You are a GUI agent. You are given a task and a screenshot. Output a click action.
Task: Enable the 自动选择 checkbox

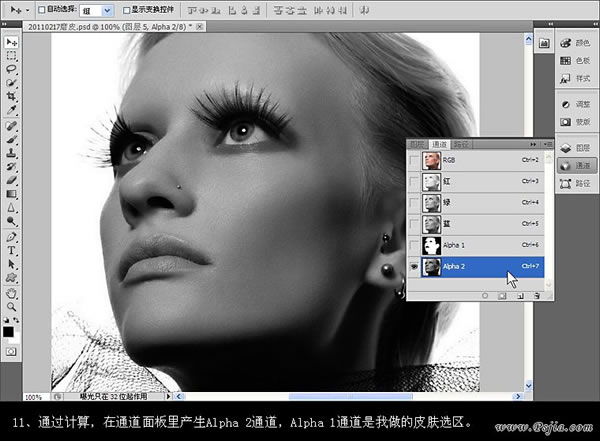coord(42,10)
